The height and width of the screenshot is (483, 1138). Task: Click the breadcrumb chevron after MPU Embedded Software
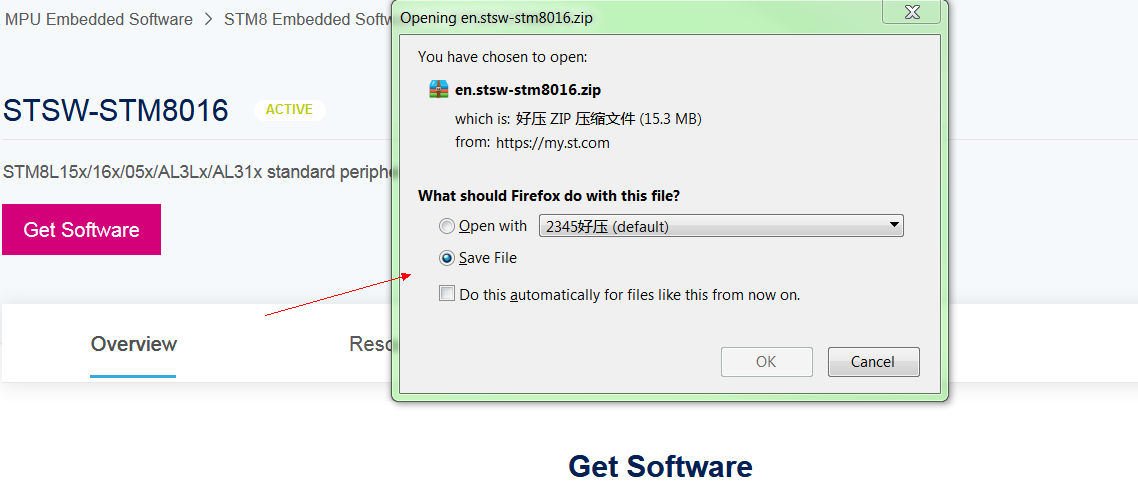tap(209, 19)
